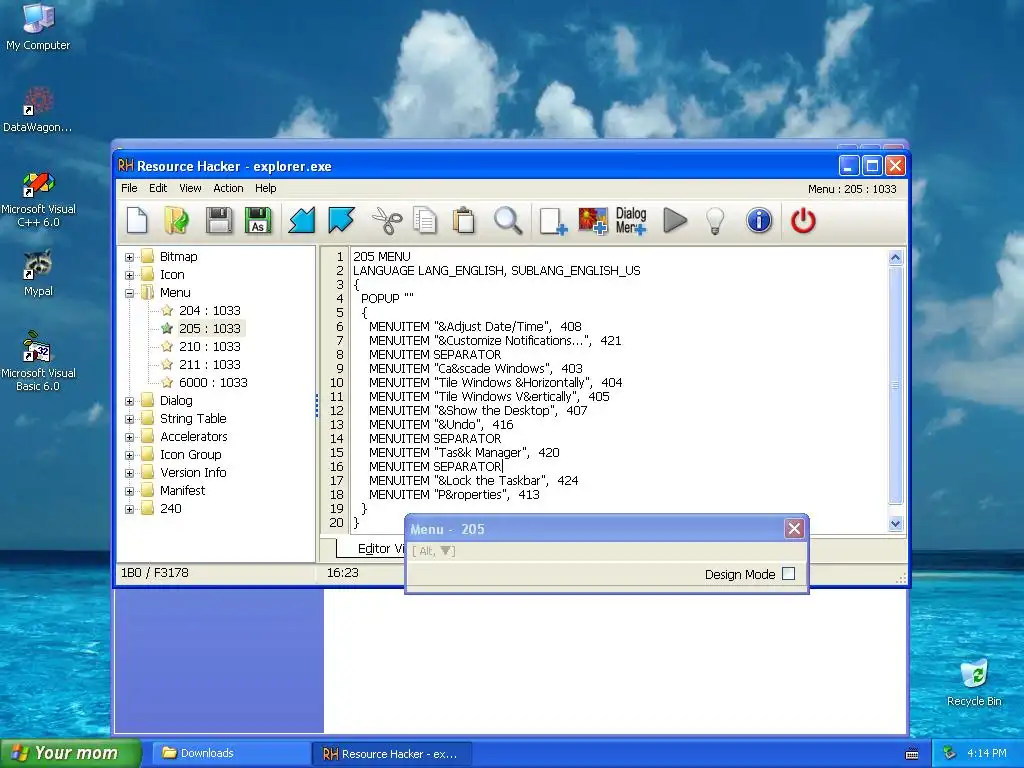This screenshot has height=768, width=1024.
Task: Click the editor scrollbar up arrow
Action: click(895, 257)
